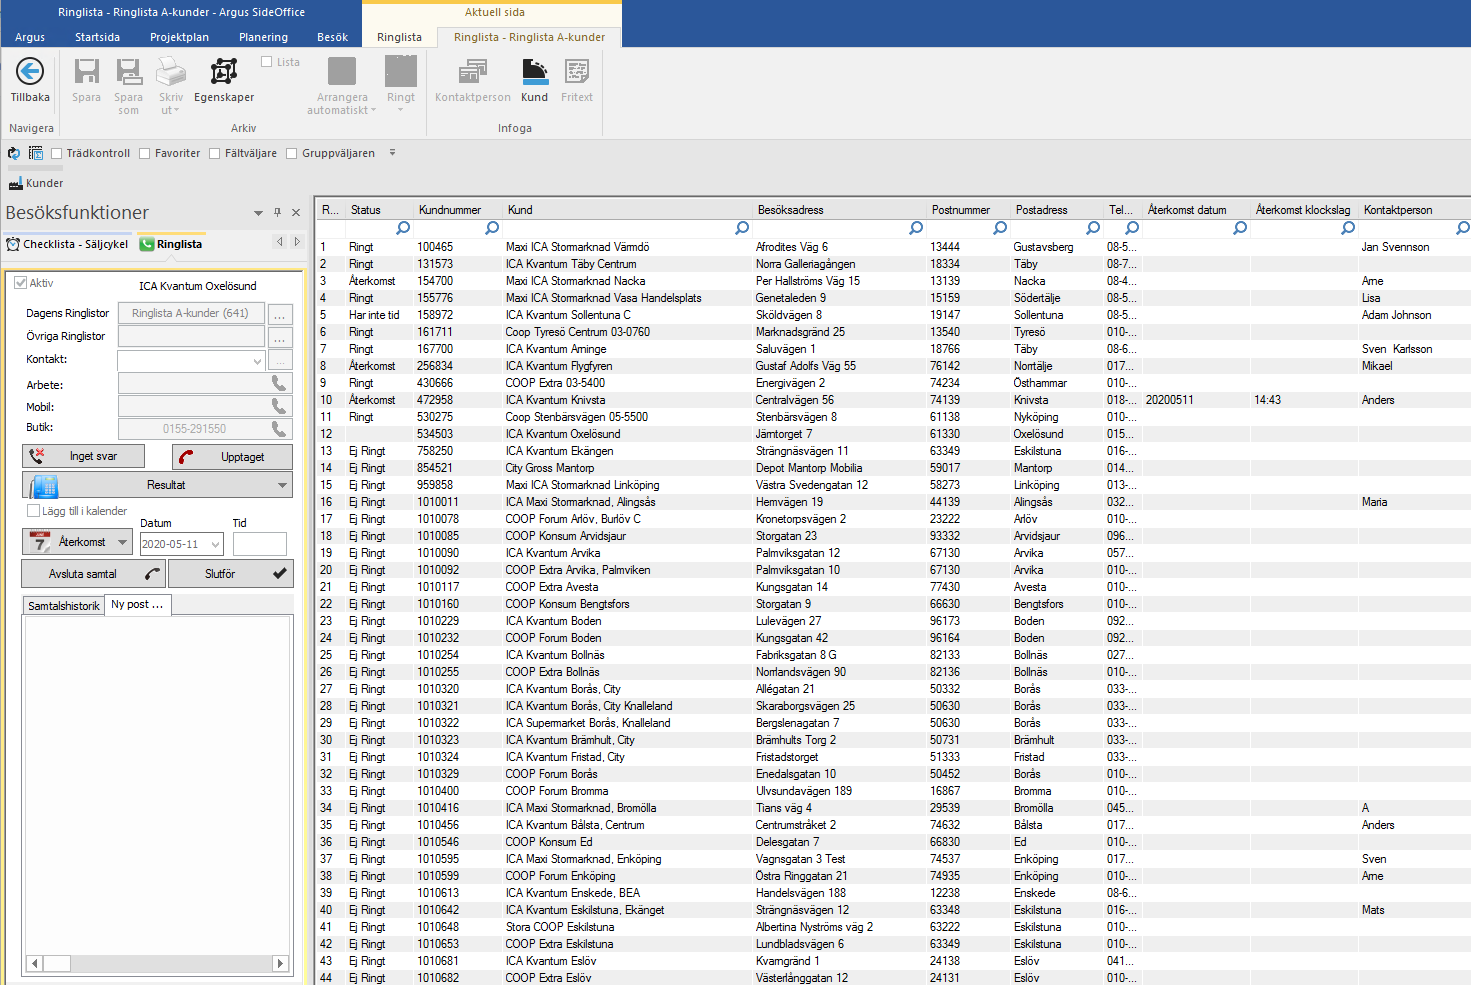Enable the Trädkontroll checkbox
The height and width of the screenshot is (985, 1471).
click(57, 153)
